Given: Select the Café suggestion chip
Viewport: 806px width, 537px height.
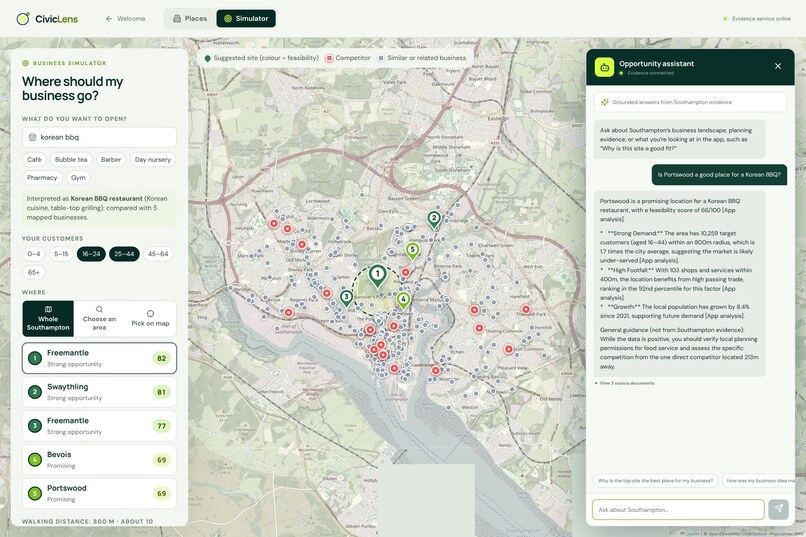Looking at the screenshot, I should [x=34, y=160].
